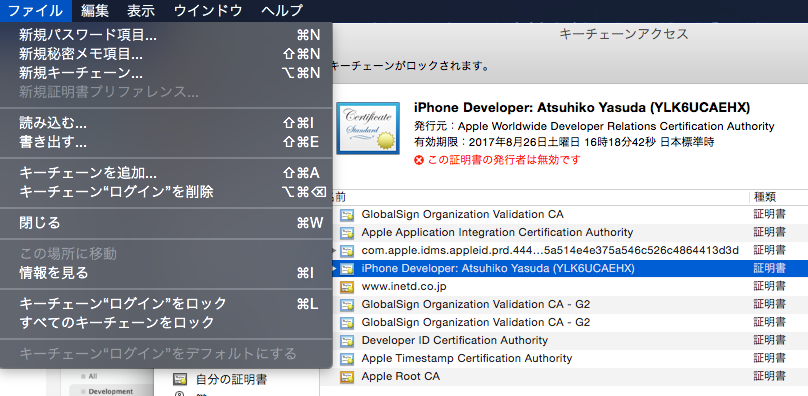
Task: Open the 編集 menu
Action: pos(94,10)
